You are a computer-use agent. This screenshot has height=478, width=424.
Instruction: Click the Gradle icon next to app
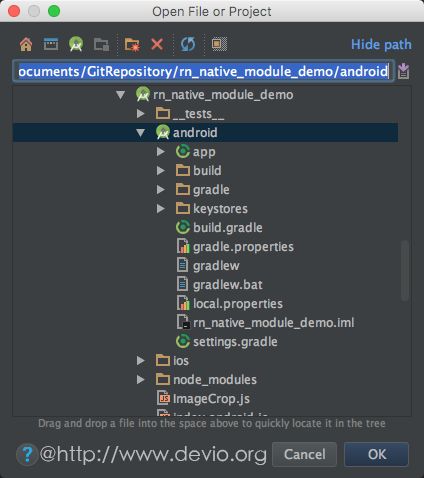[183, 151]
